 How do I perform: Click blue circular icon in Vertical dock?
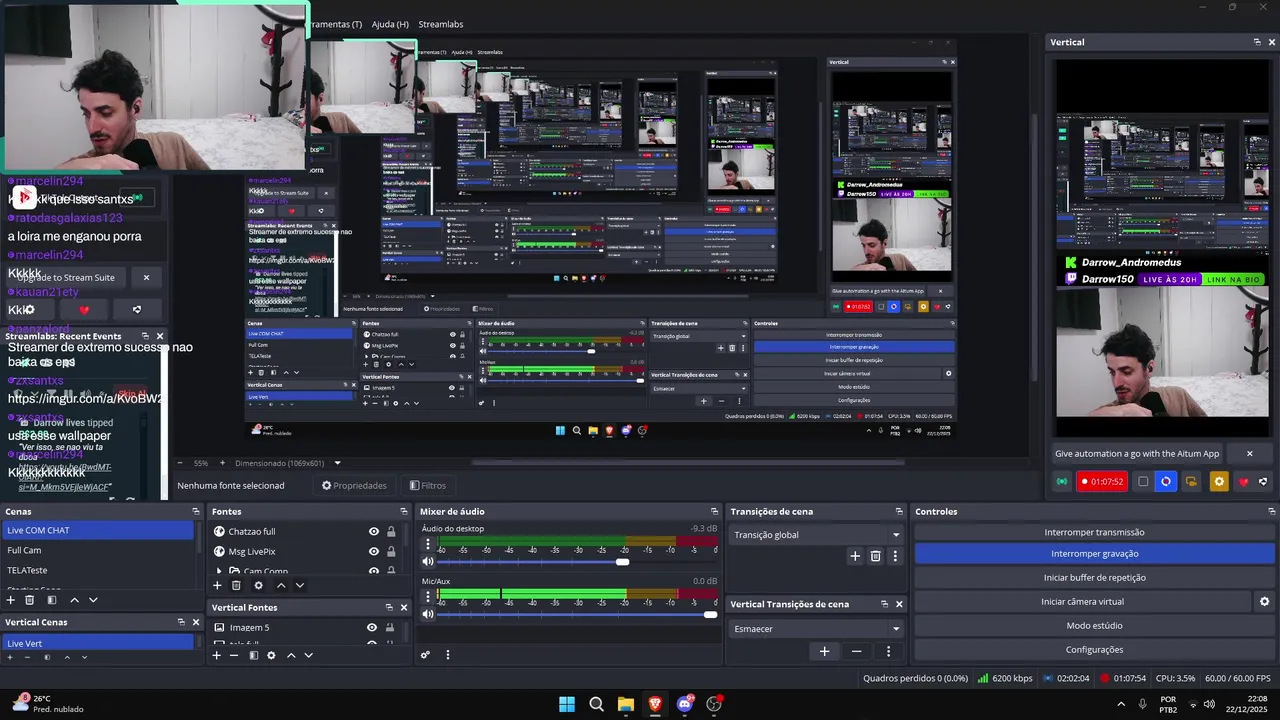(1166, 482)
